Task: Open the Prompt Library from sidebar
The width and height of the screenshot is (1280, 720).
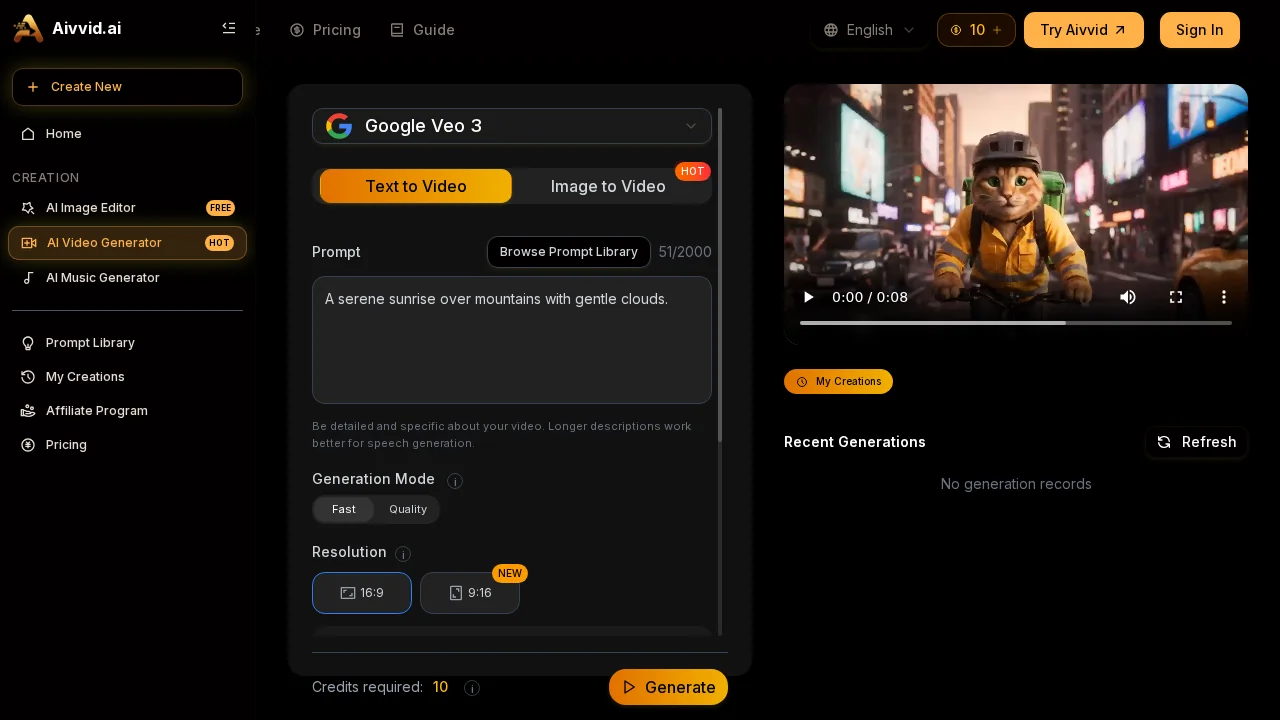Action: pyautogui.click(x=90, y=343)
